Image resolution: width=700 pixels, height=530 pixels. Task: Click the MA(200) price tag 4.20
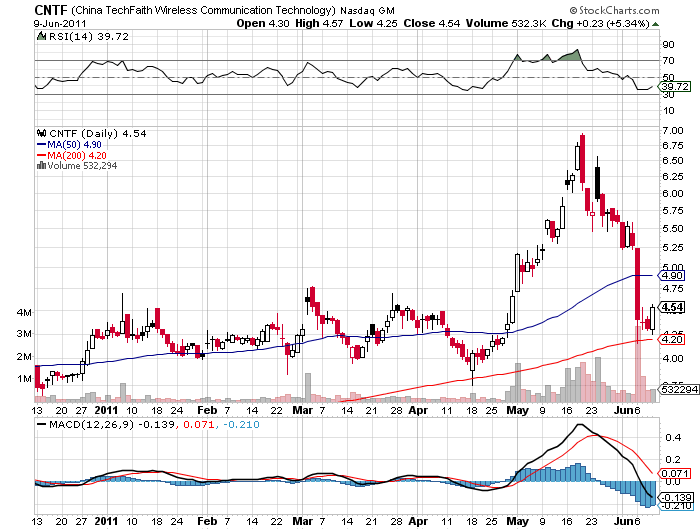point(672,339)
